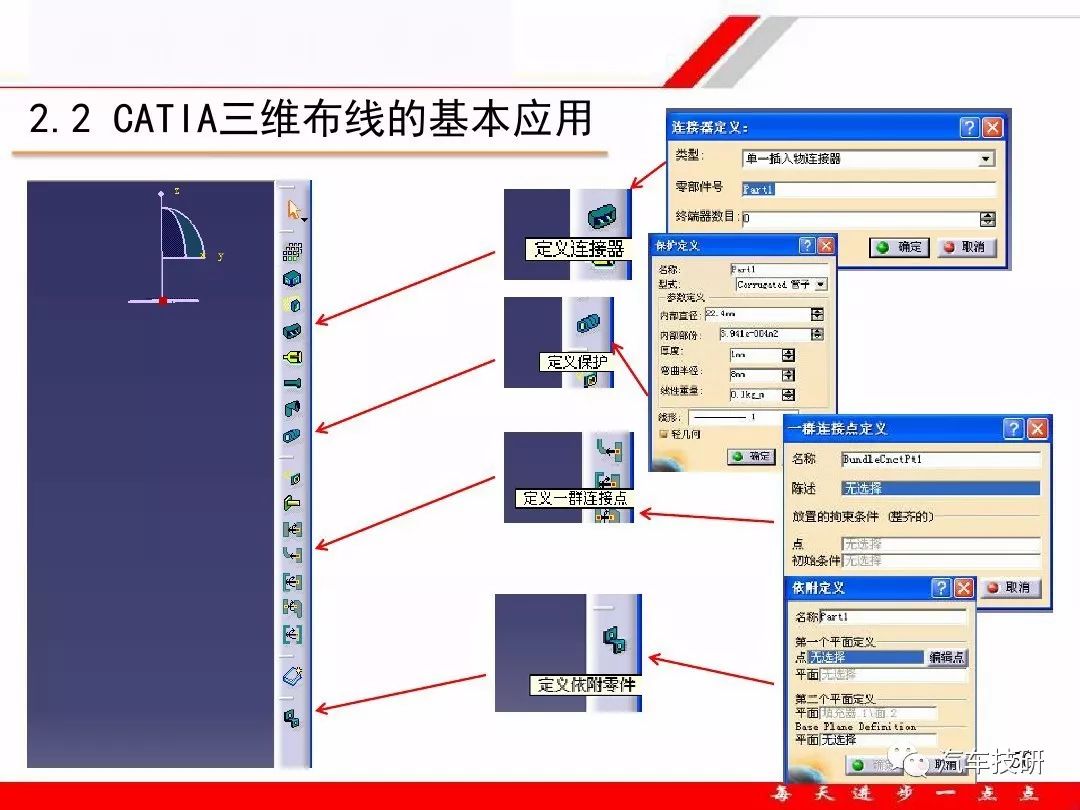This screenshot has height=810, width=1080.
Task: Click bracket arrow icon below curved arrow icon
Action: [292, 582]
